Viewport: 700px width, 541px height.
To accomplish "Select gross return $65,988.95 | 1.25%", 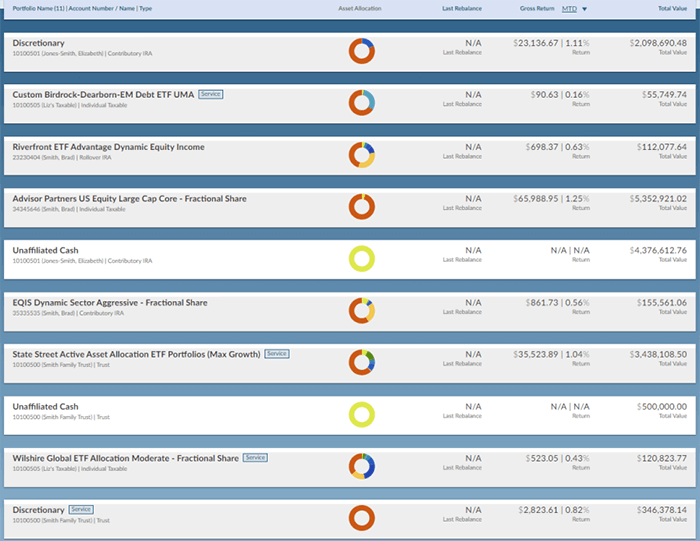I will (x=551, y=199).
